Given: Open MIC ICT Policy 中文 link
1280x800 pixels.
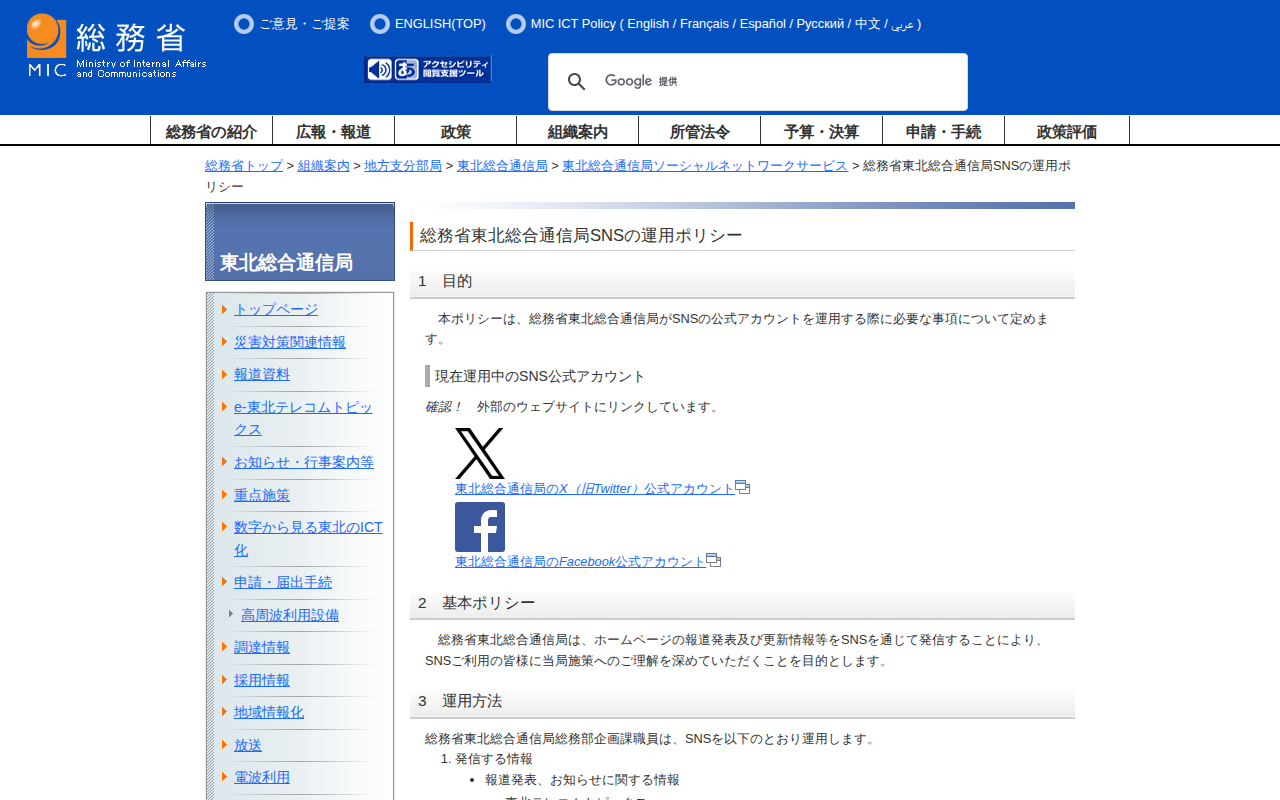Looking at the screenshot, I should coord(868,24).
